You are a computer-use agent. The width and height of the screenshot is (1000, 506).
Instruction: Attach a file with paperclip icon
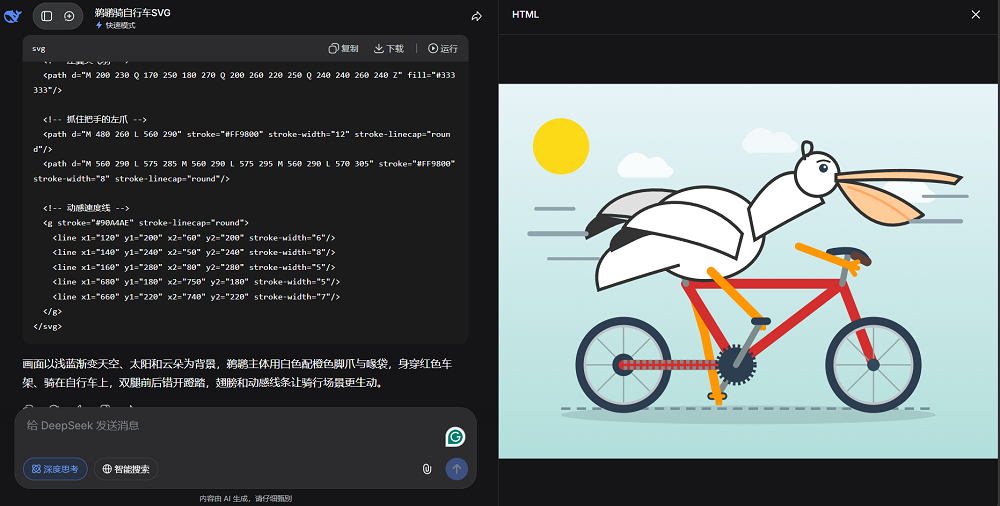(427, 469)
